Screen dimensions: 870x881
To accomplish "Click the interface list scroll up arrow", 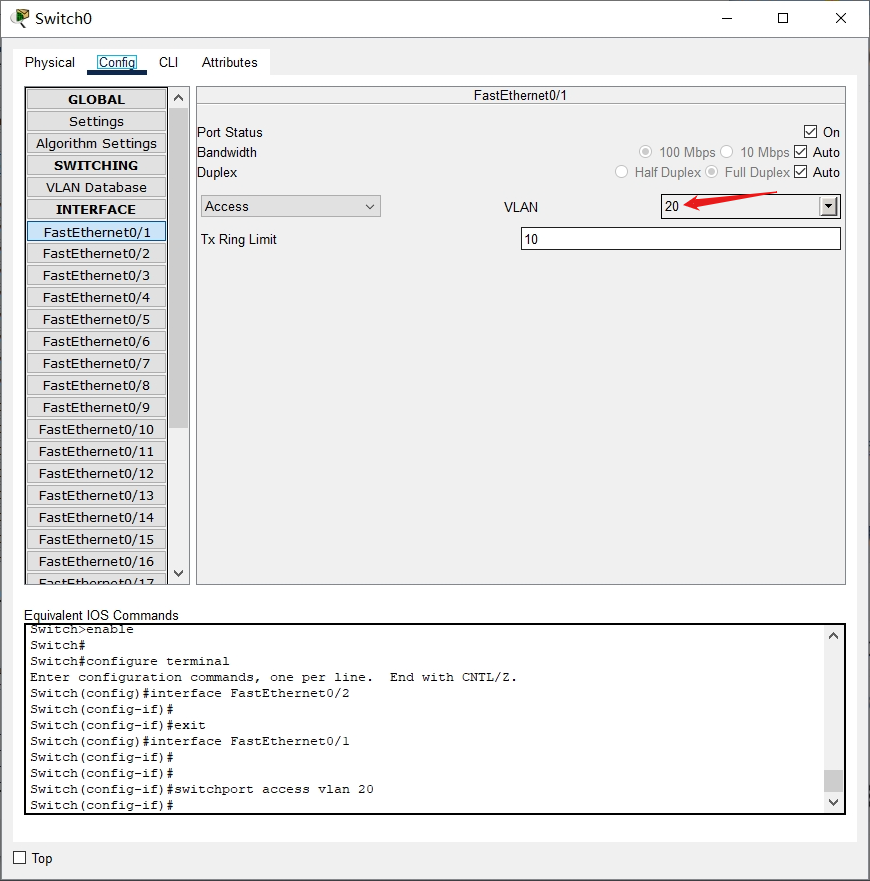I will click(x=179, y=98).
